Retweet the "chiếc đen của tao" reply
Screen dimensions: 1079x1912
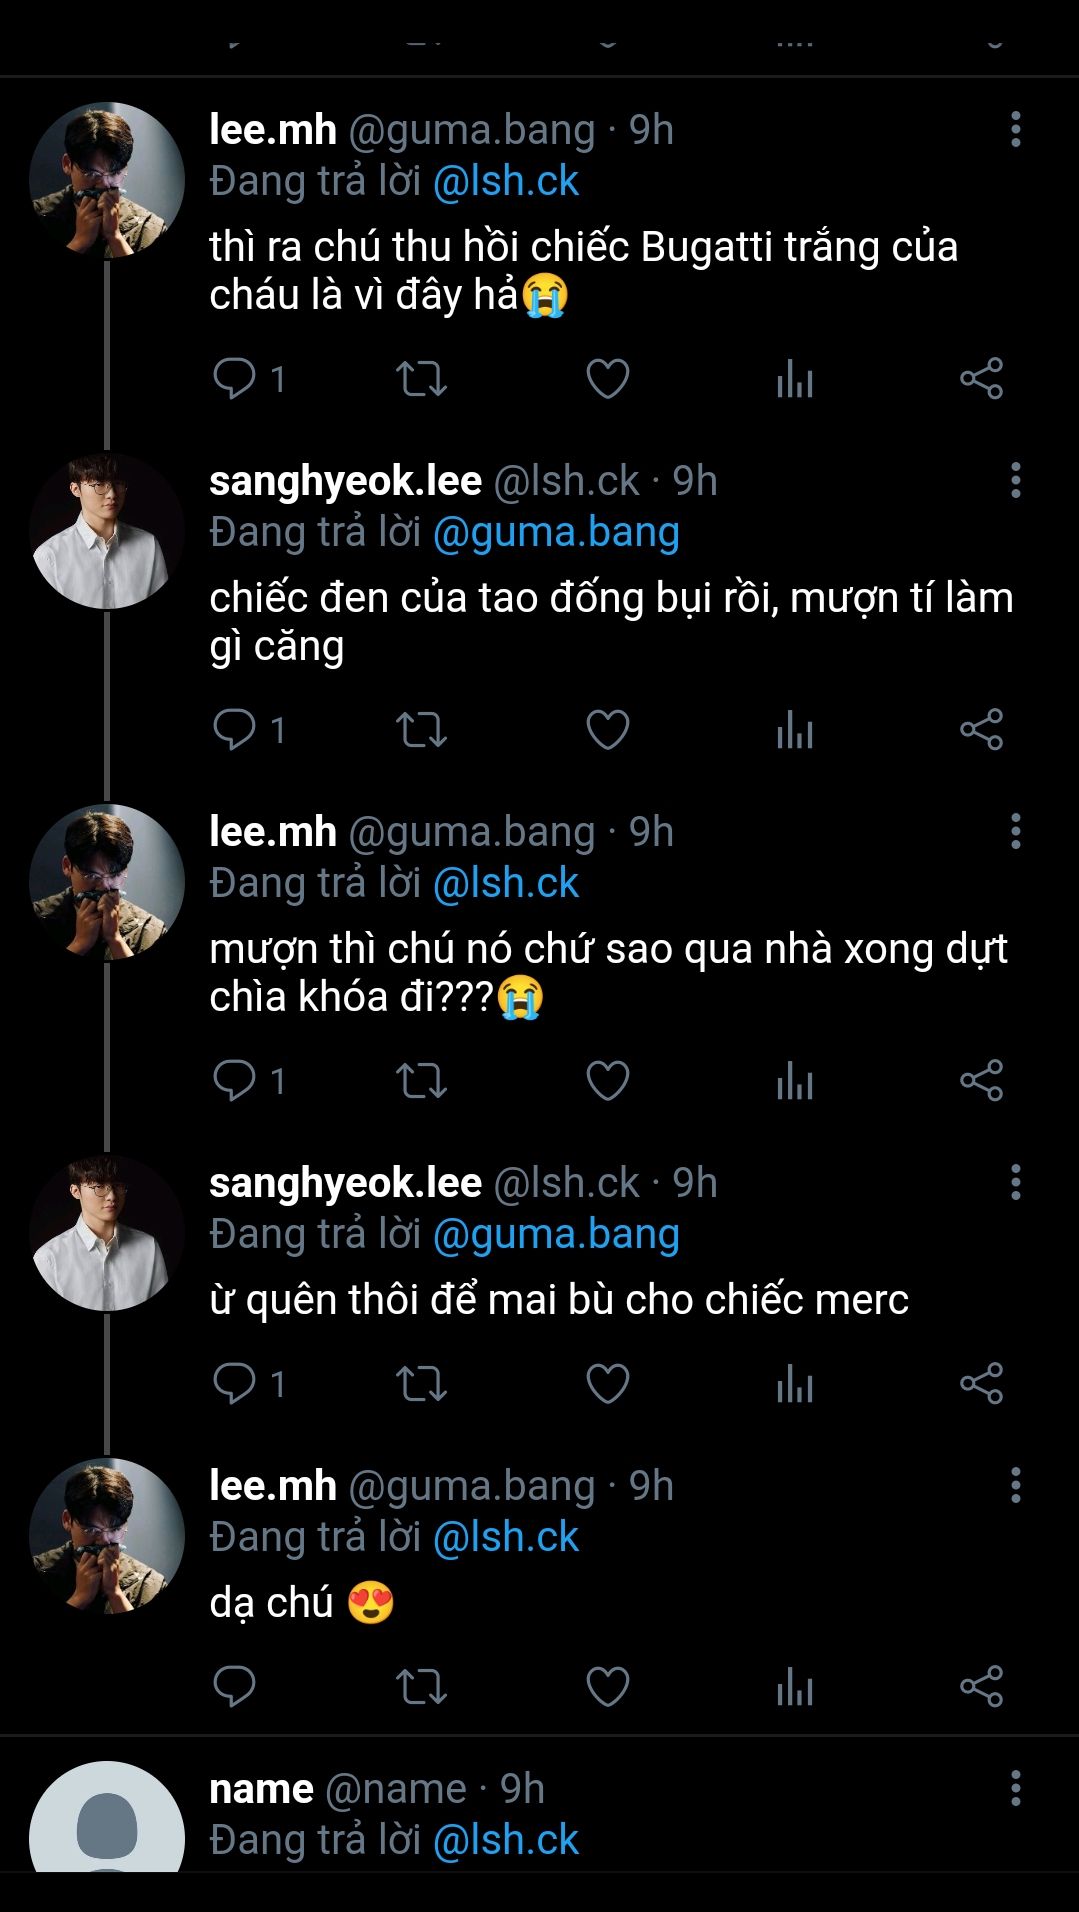tap(421, 730)
